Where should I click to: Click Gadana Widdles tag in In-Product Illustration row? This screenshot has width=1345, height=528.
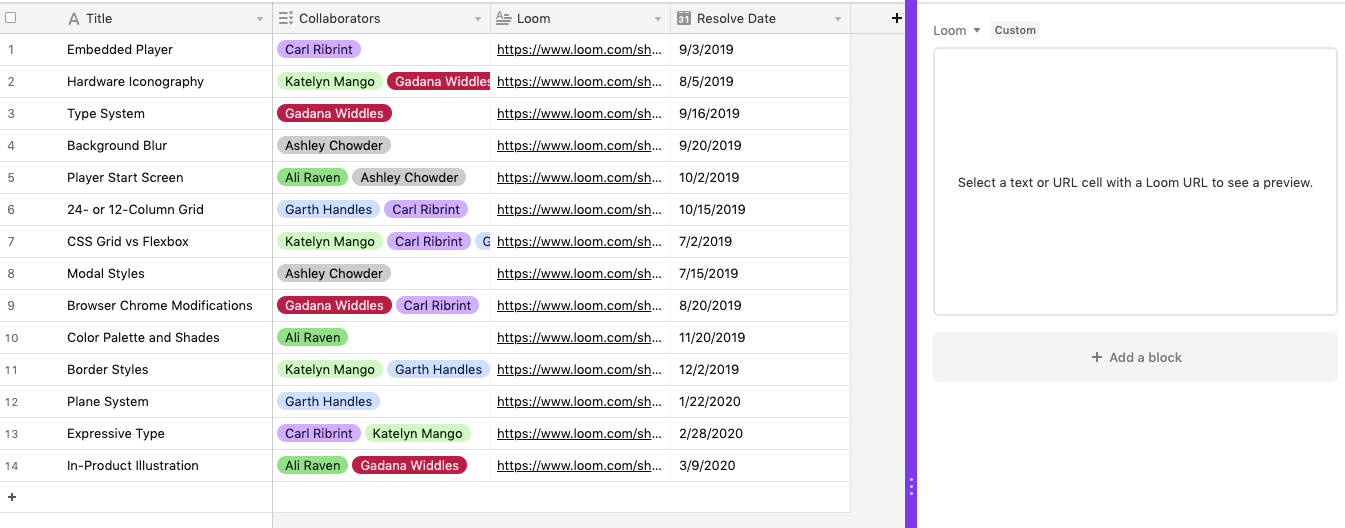pos(409,465)
